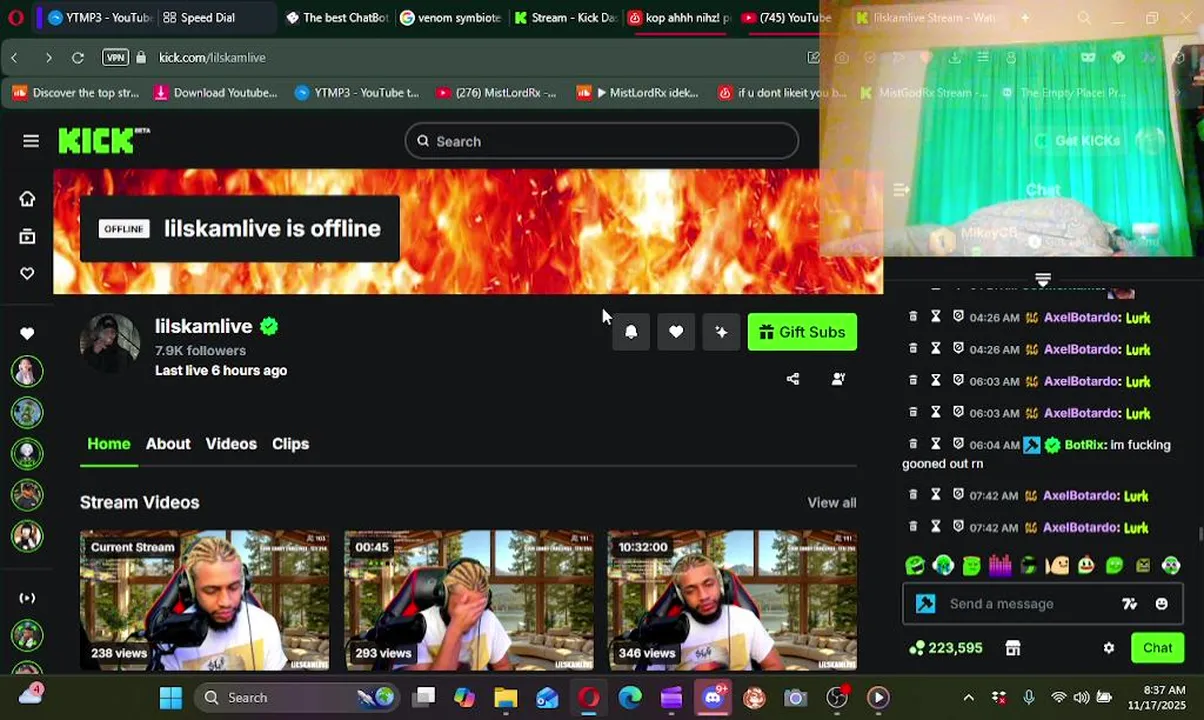Focus the Send a message field
1204x720 pixels.
click(x=1030, y=604)
